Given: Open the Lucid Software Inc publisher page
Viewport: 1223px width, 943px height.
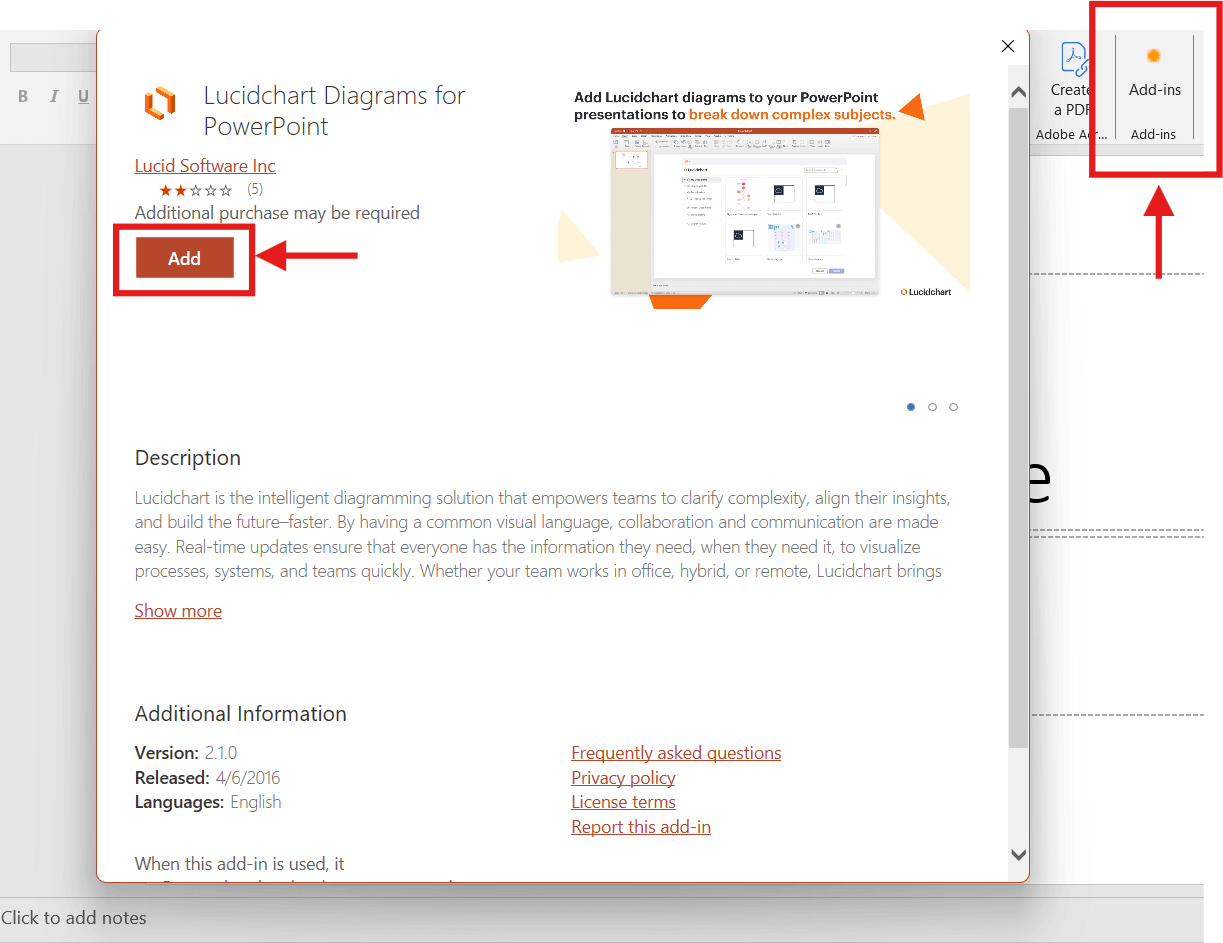Looking at the screenshot, I should tap(204, 165).
